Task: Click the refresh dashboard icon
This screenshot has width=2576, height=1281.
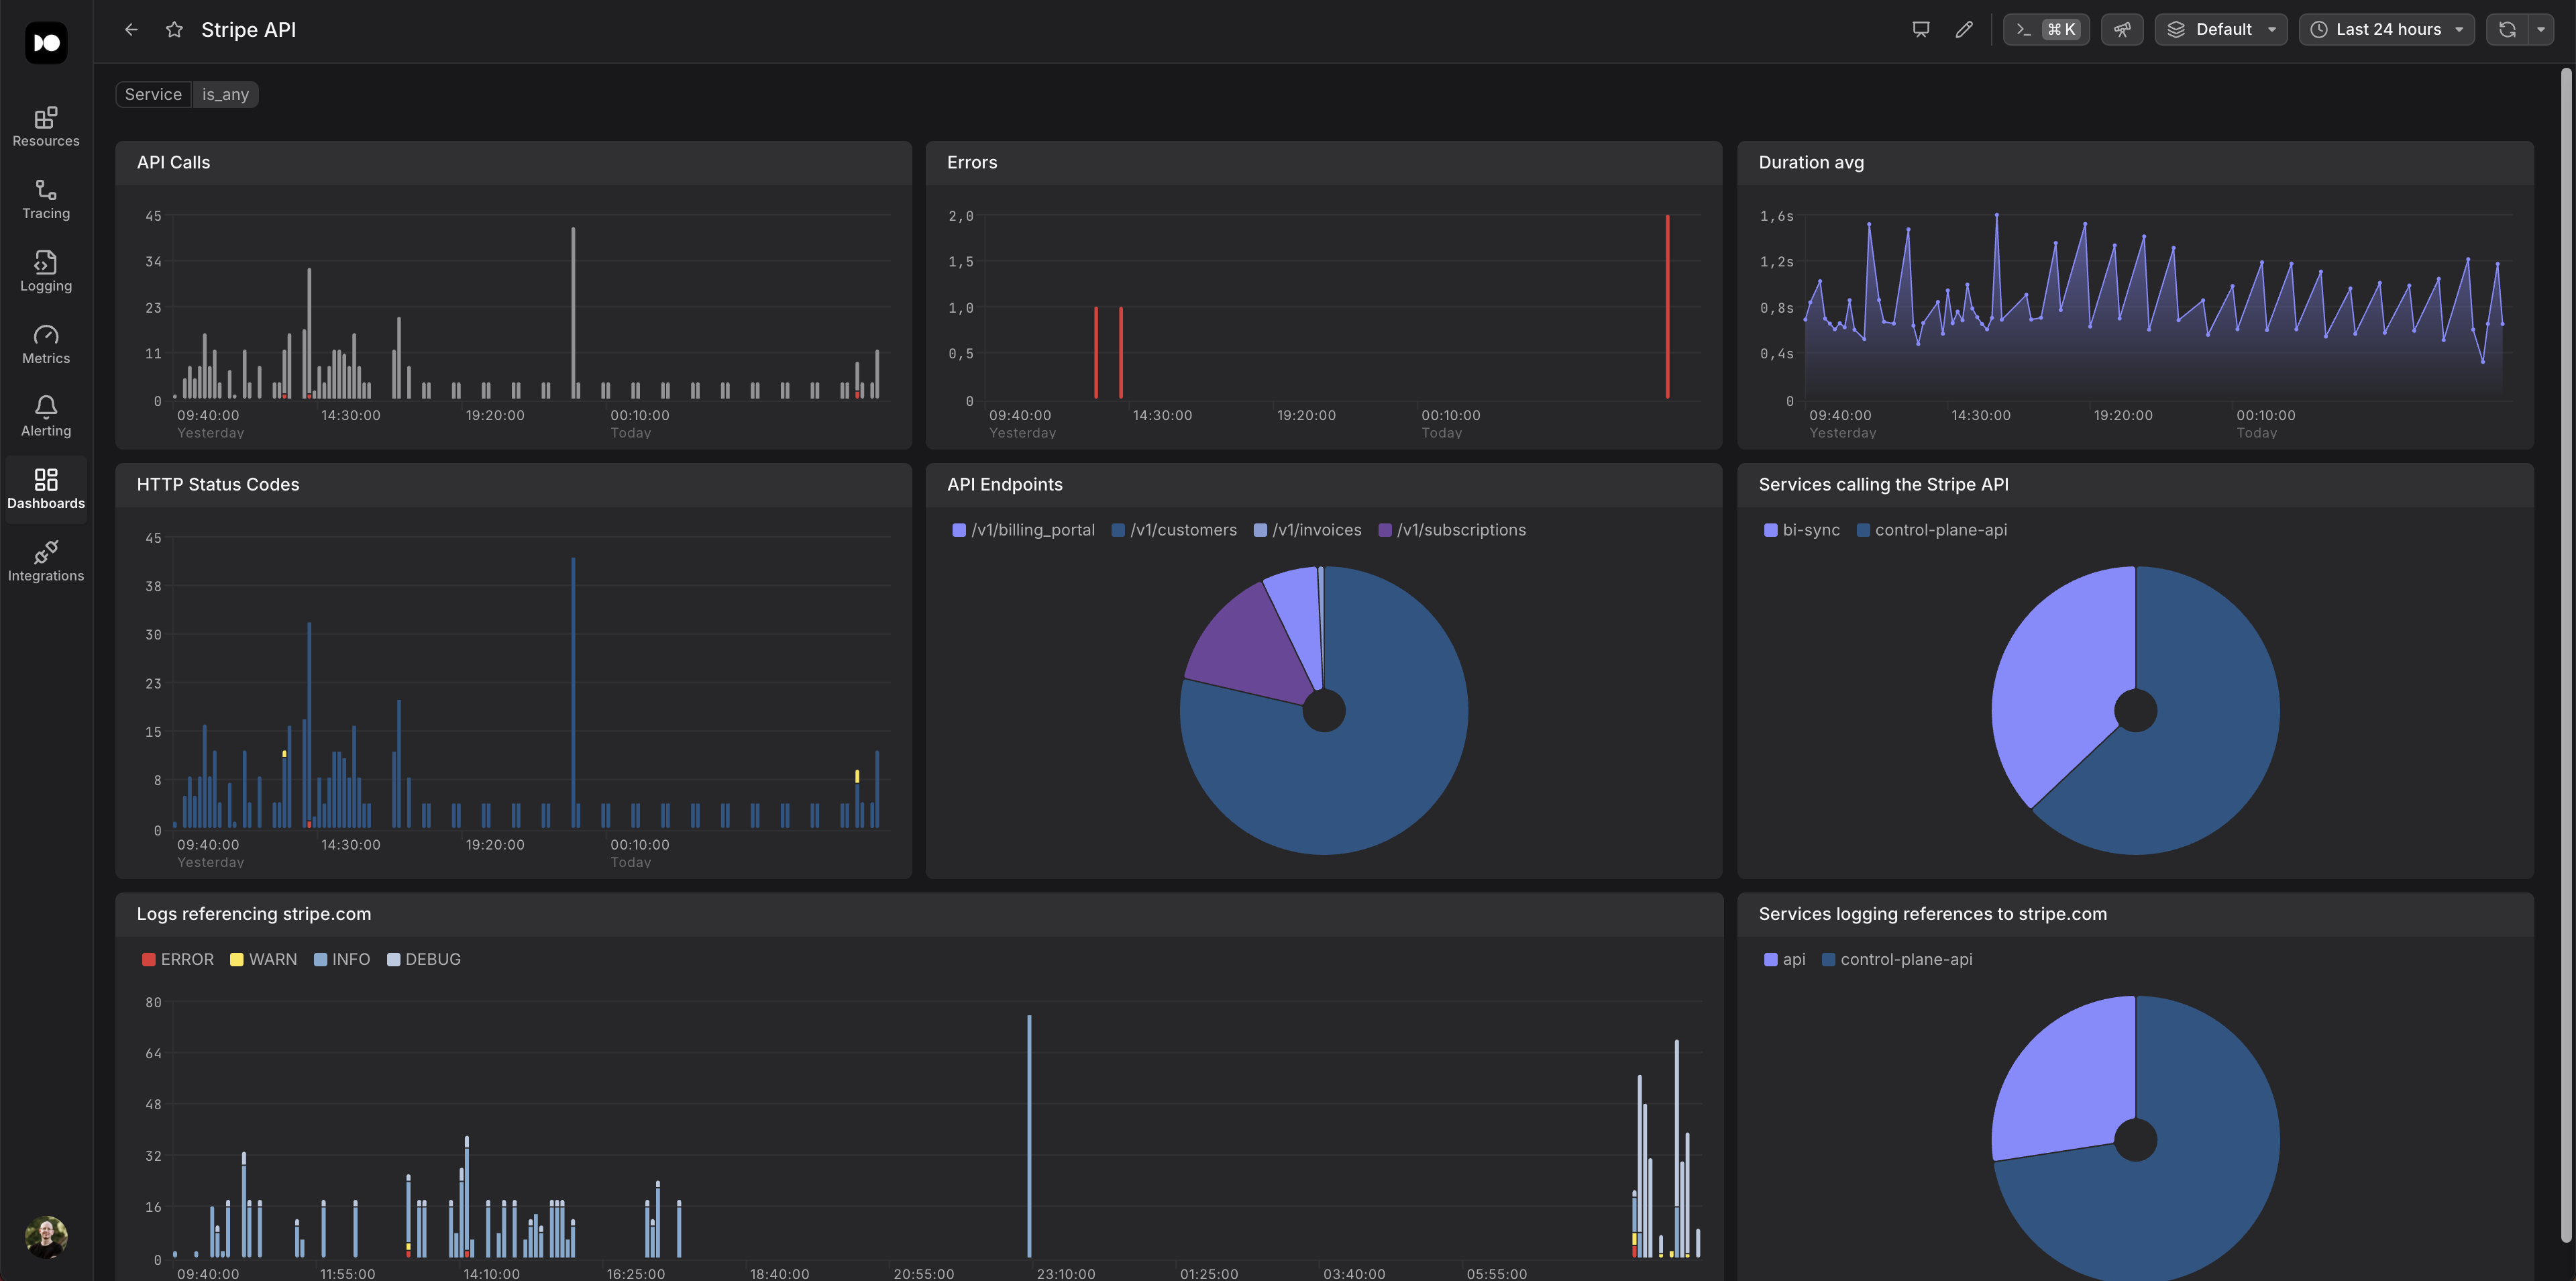Action: [x=2507, y=29]
